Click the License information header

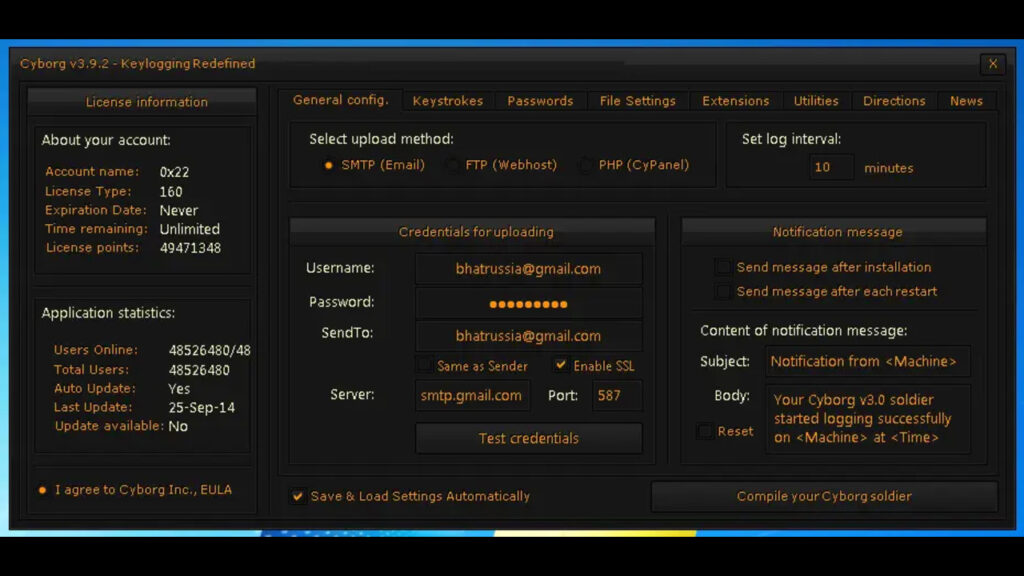coord(142,102)
